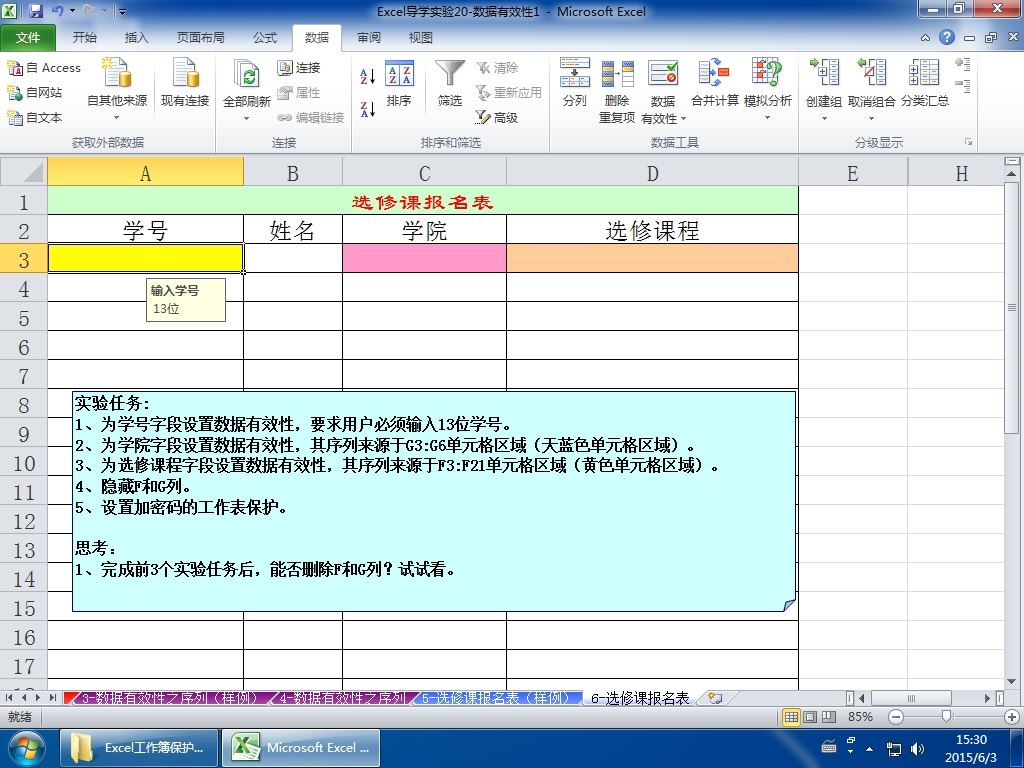
Task: Open Outline (分级显示) dialog launcher
Action: [968, 142]
